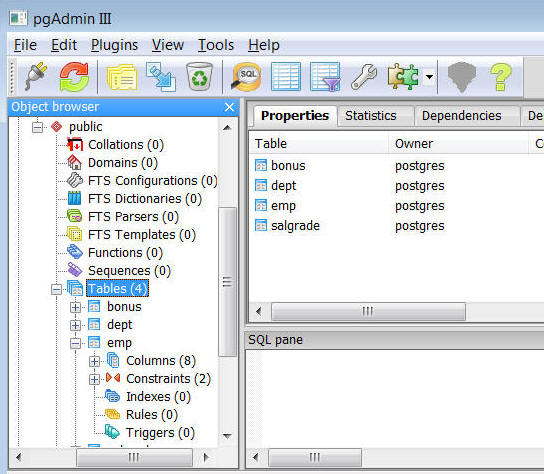
Task: Open the SQL query tool
Action: 246,76
